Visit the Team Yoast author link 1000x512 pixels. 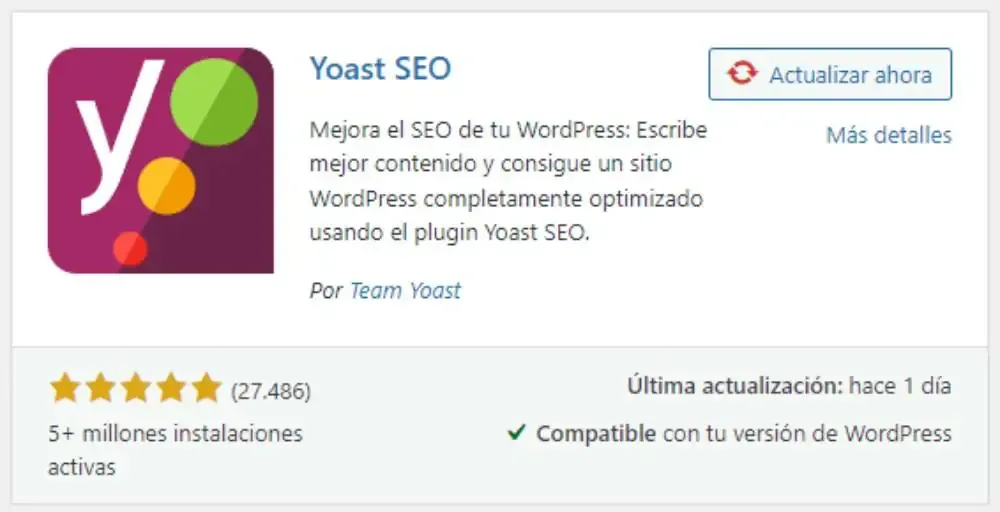(405, 291)
